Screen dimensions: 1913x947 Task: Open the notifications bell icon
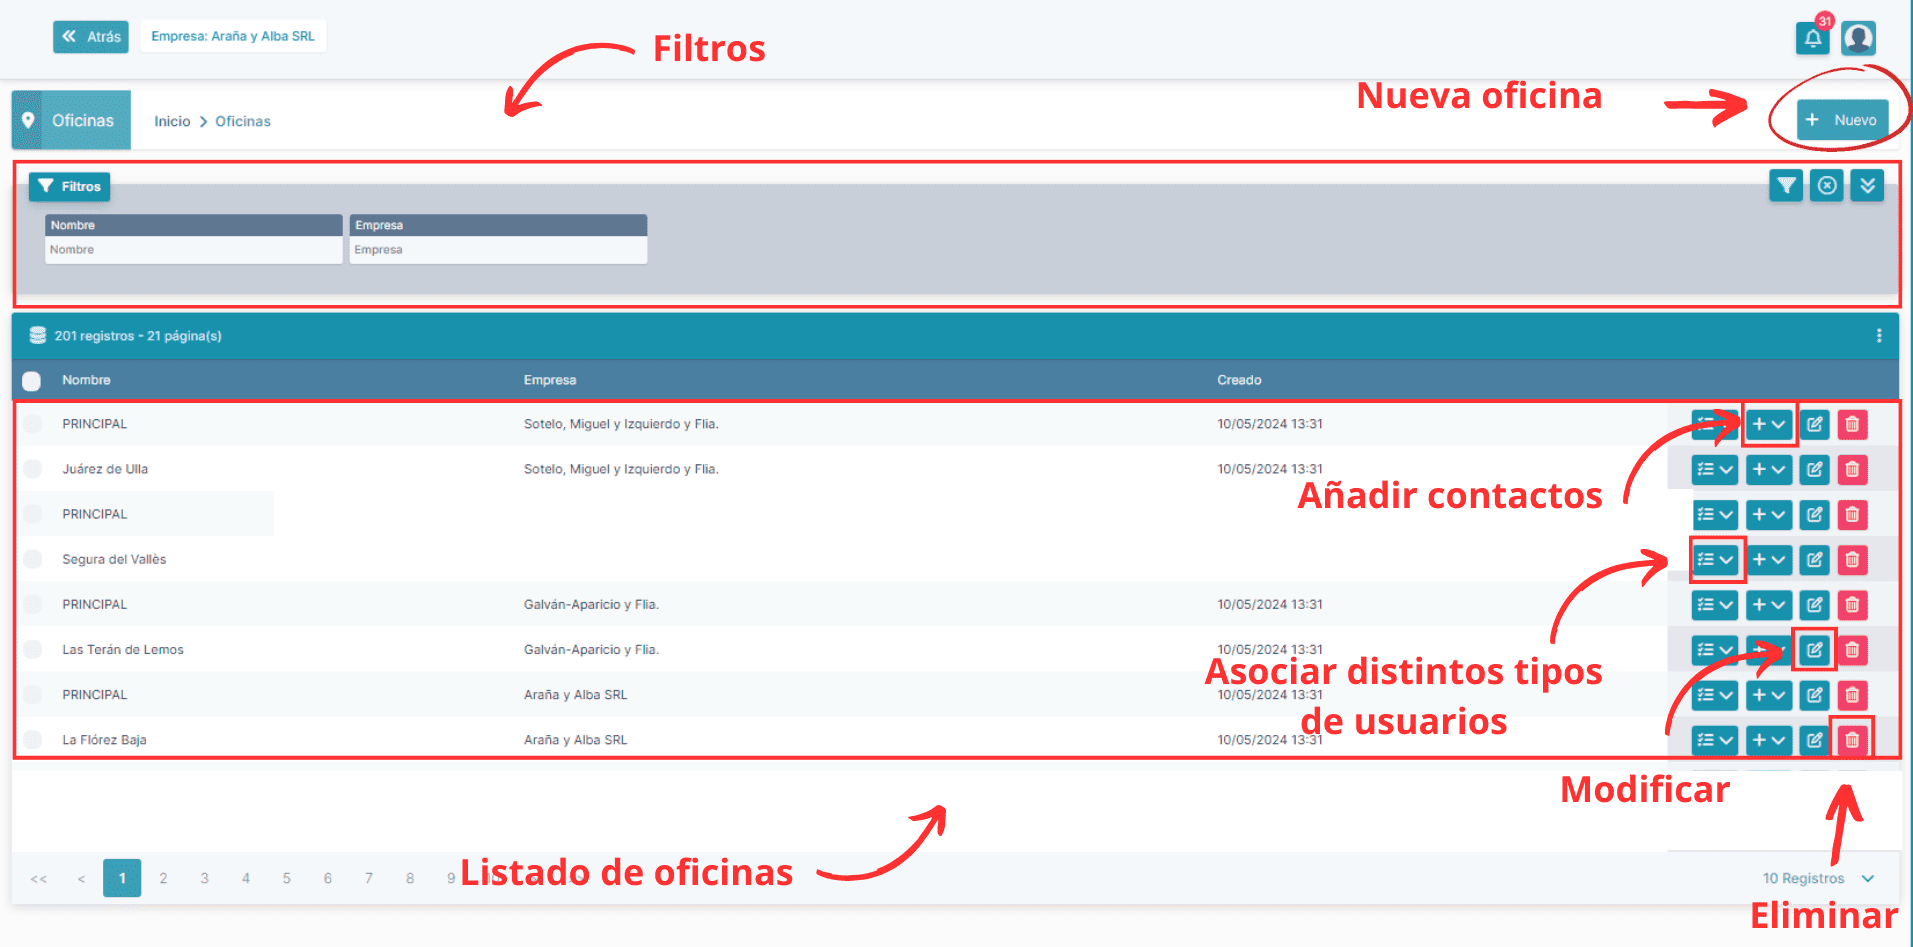coord(1812,40)
